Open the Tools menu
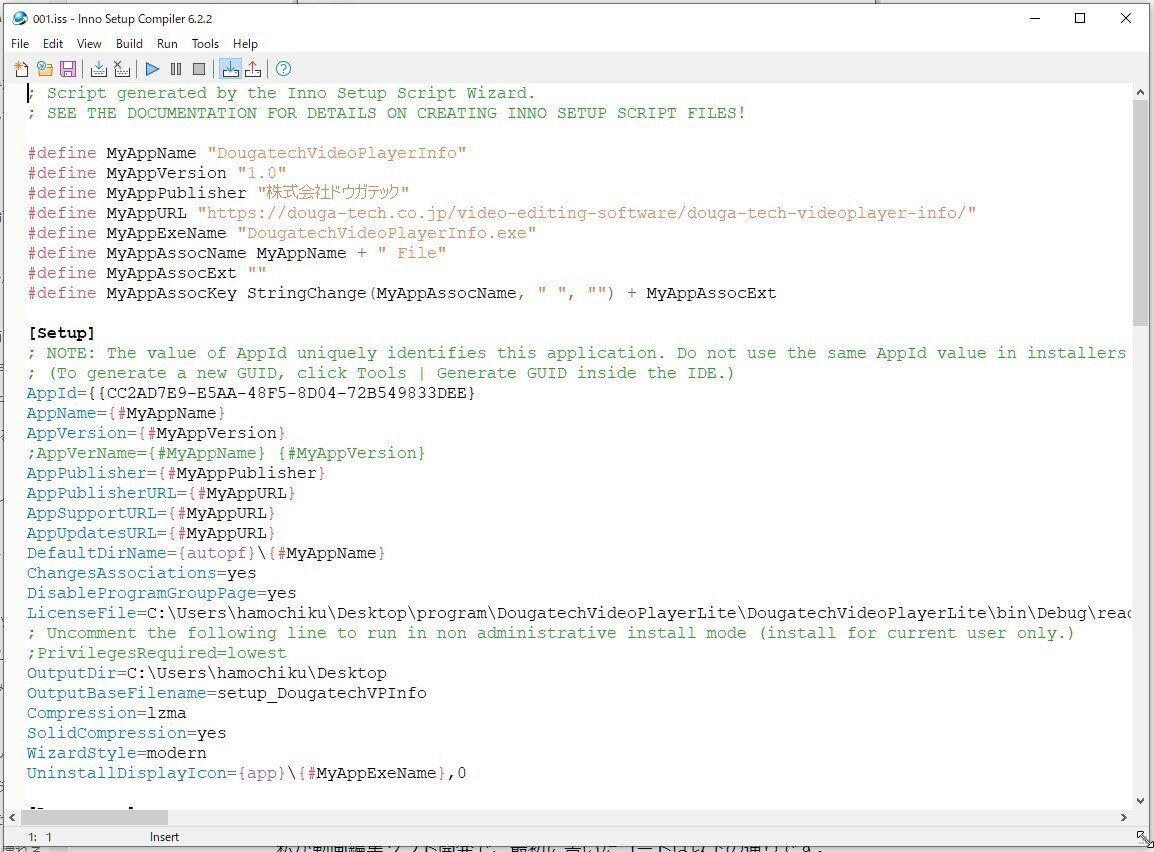1154x852 pixels. 205,44
